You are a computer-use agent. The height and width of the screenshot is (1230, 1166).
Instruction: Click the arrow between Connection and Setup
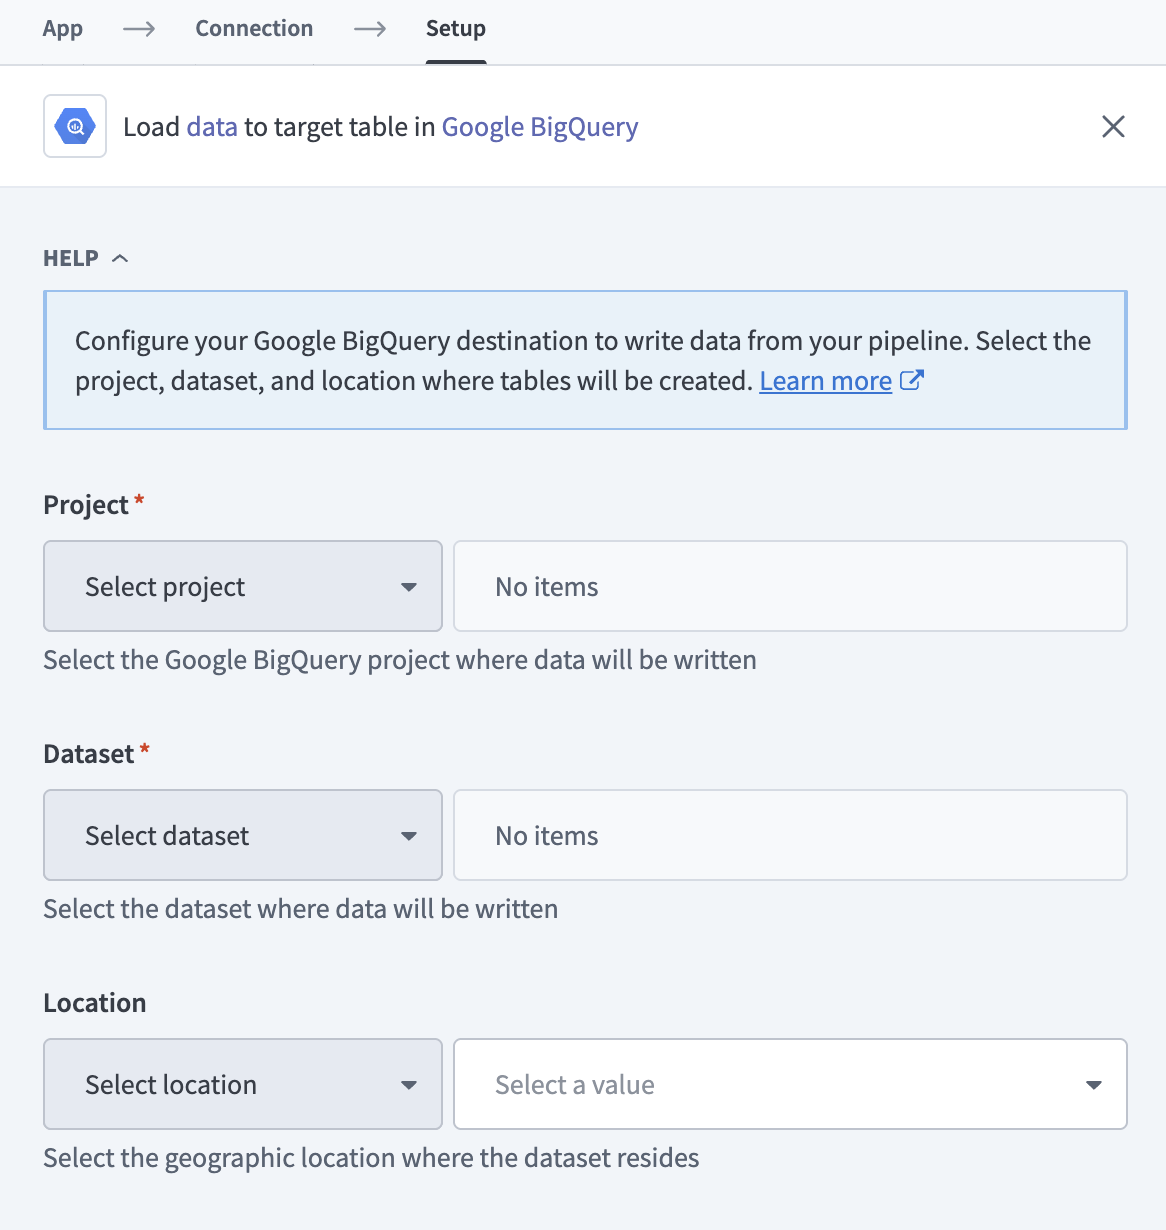(x=369, y=29)
